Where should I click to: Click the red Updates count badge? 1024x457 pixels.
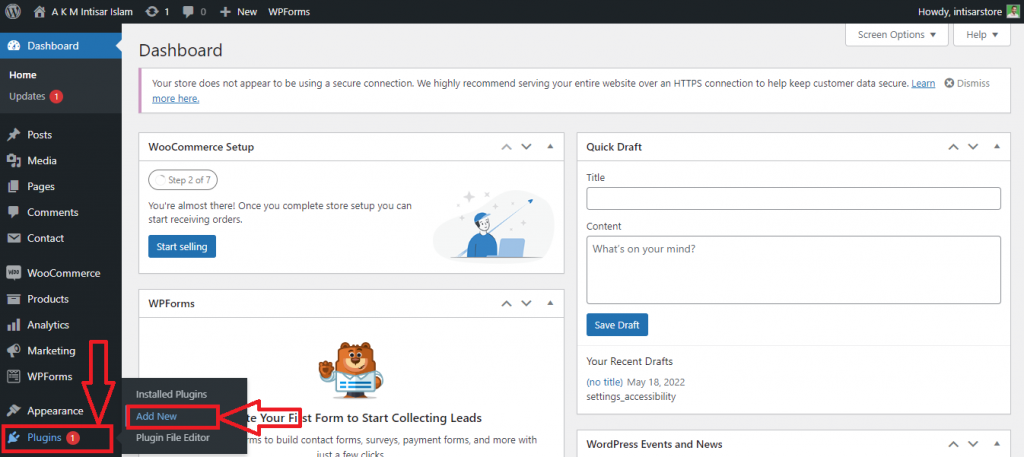click(x=56, y=96)
